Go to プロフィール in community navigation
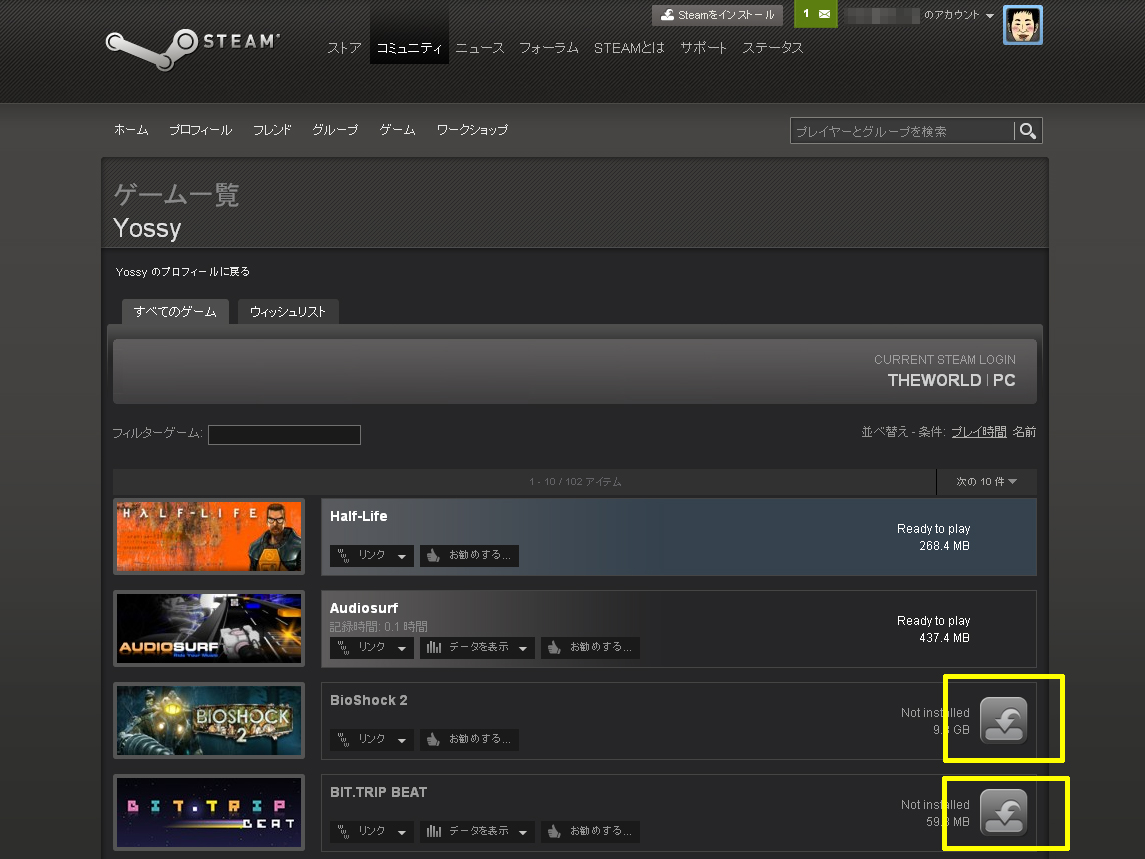Screen dimensions: 1145x859 [200, 129]
